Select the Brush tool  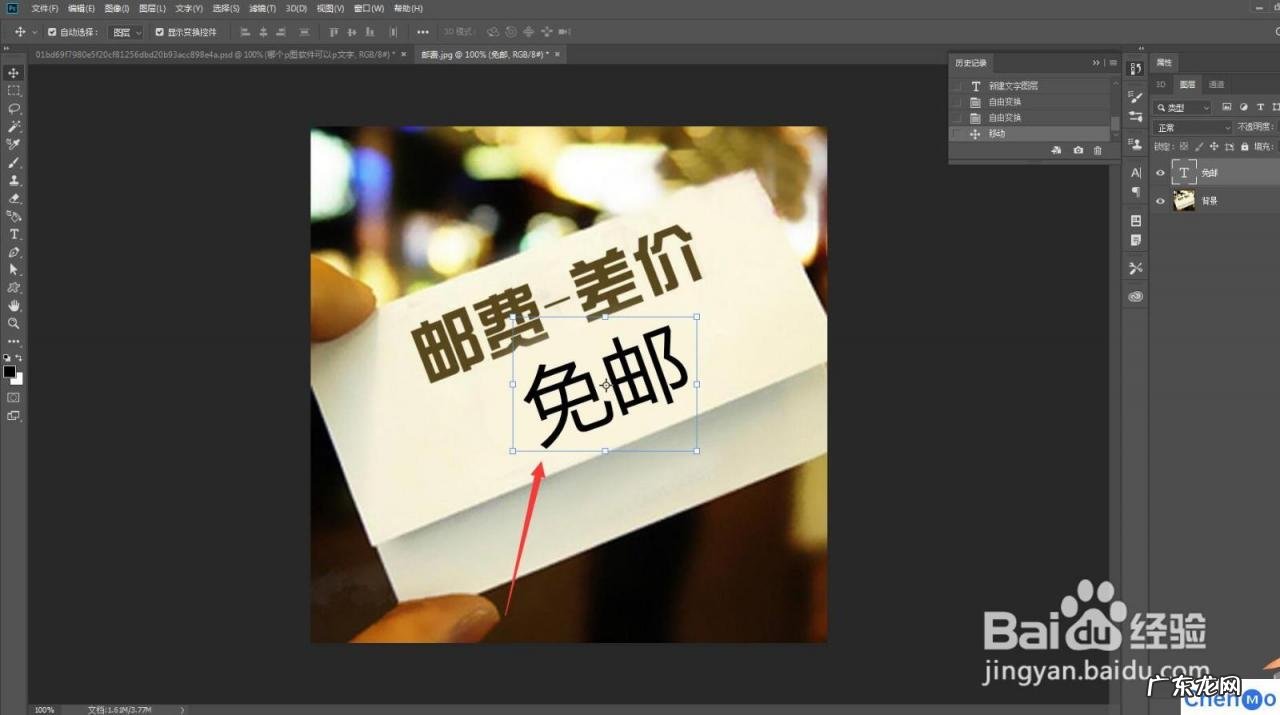click(x=14, y=162)
